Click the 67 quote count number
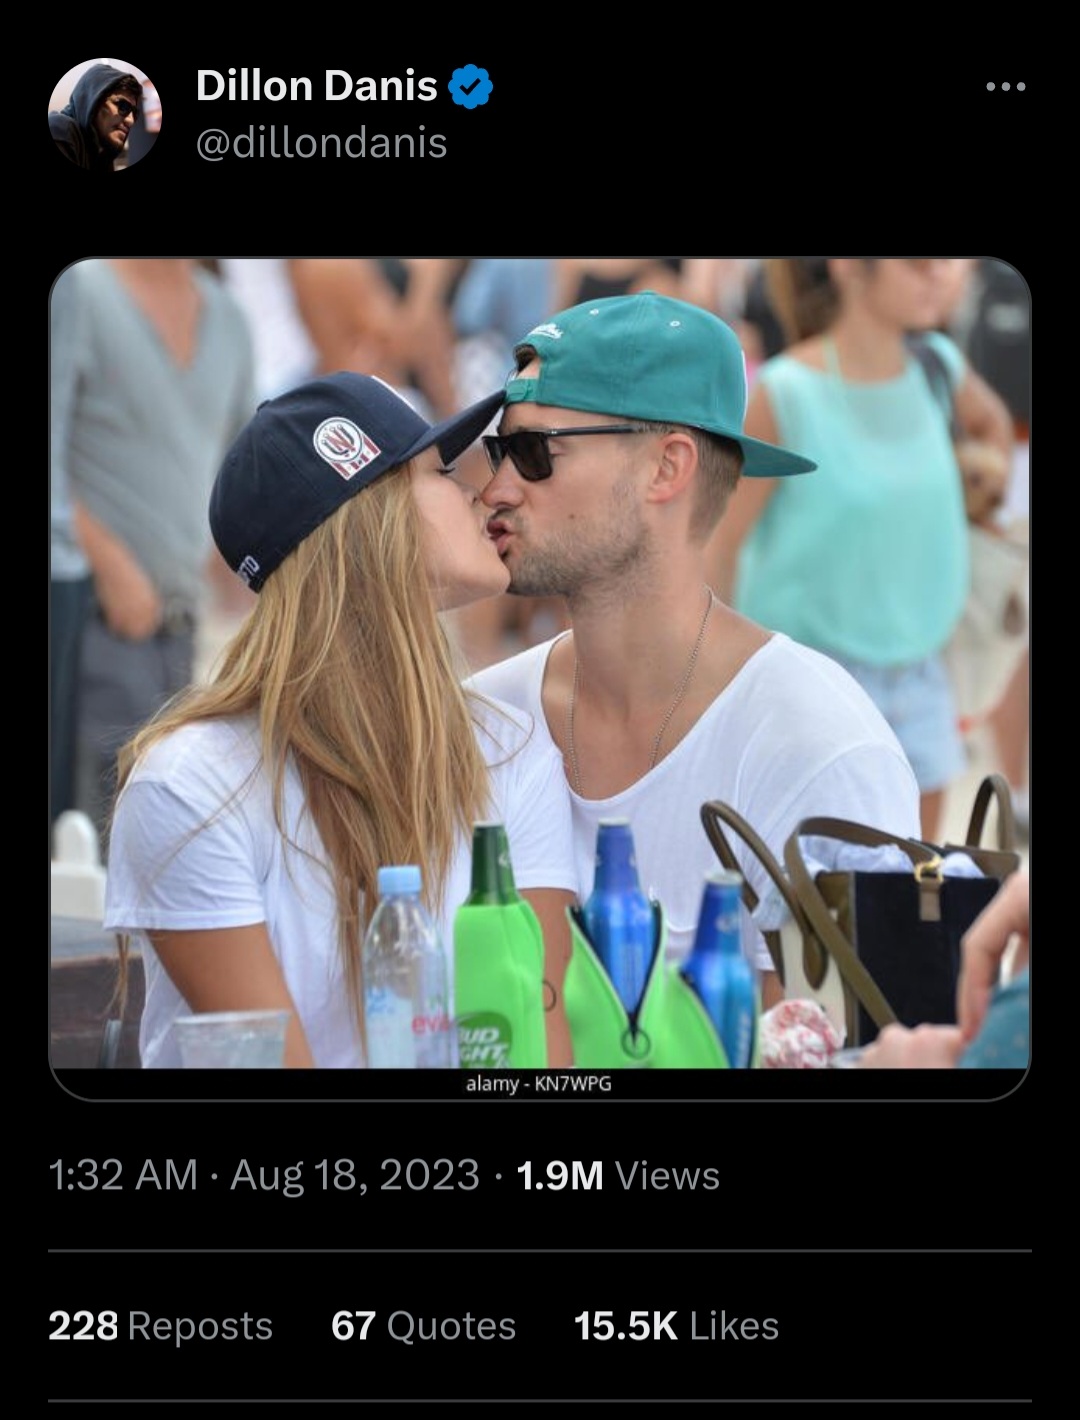Viewport: 1080px width, 1420px height. (x=353, y=1326)
